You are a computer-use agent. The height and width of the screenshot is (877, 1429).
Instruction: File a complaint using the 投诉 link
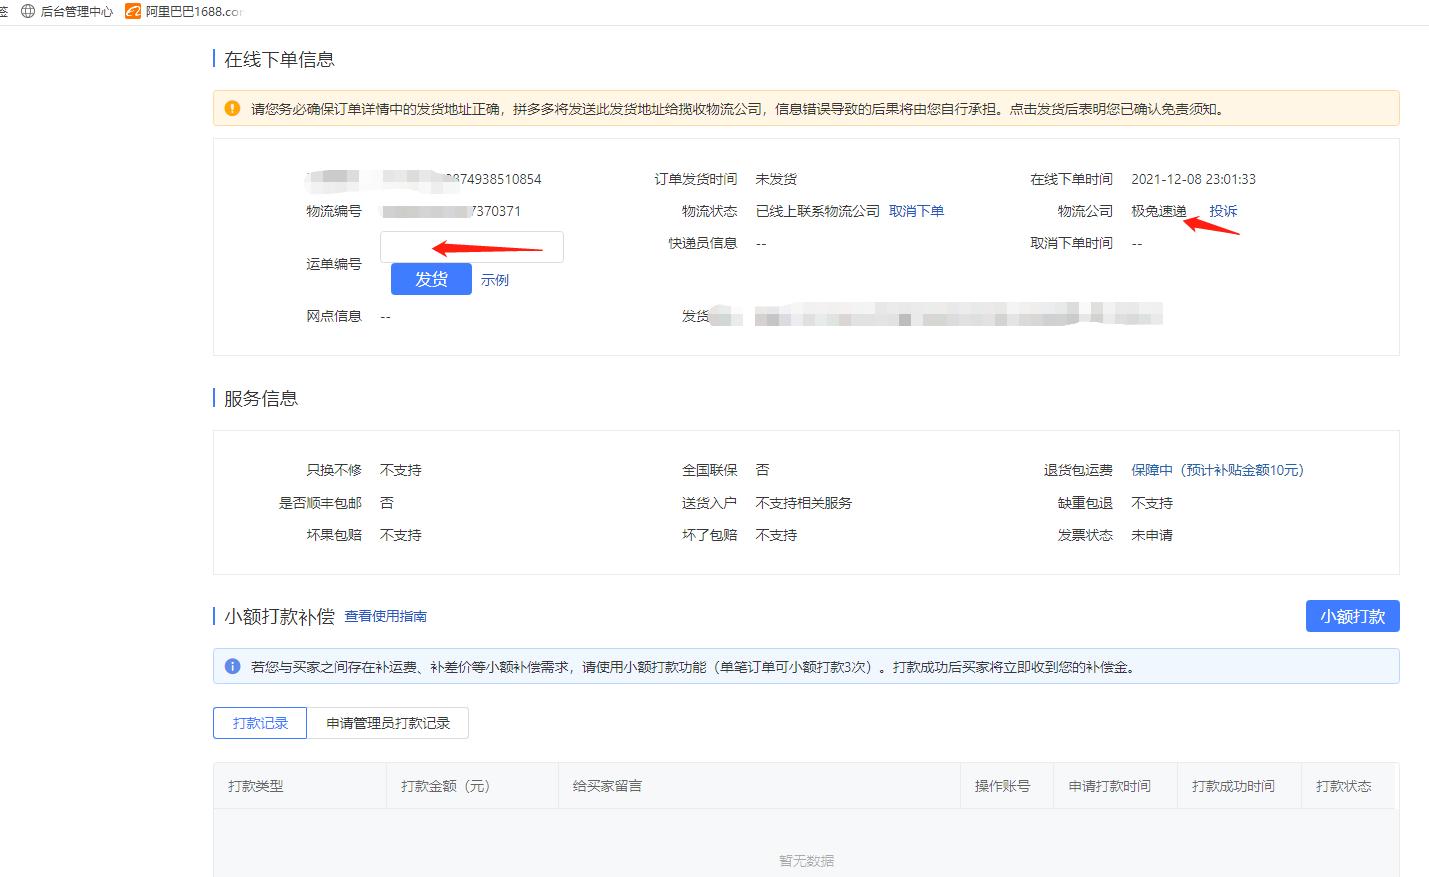[1223, 211]
